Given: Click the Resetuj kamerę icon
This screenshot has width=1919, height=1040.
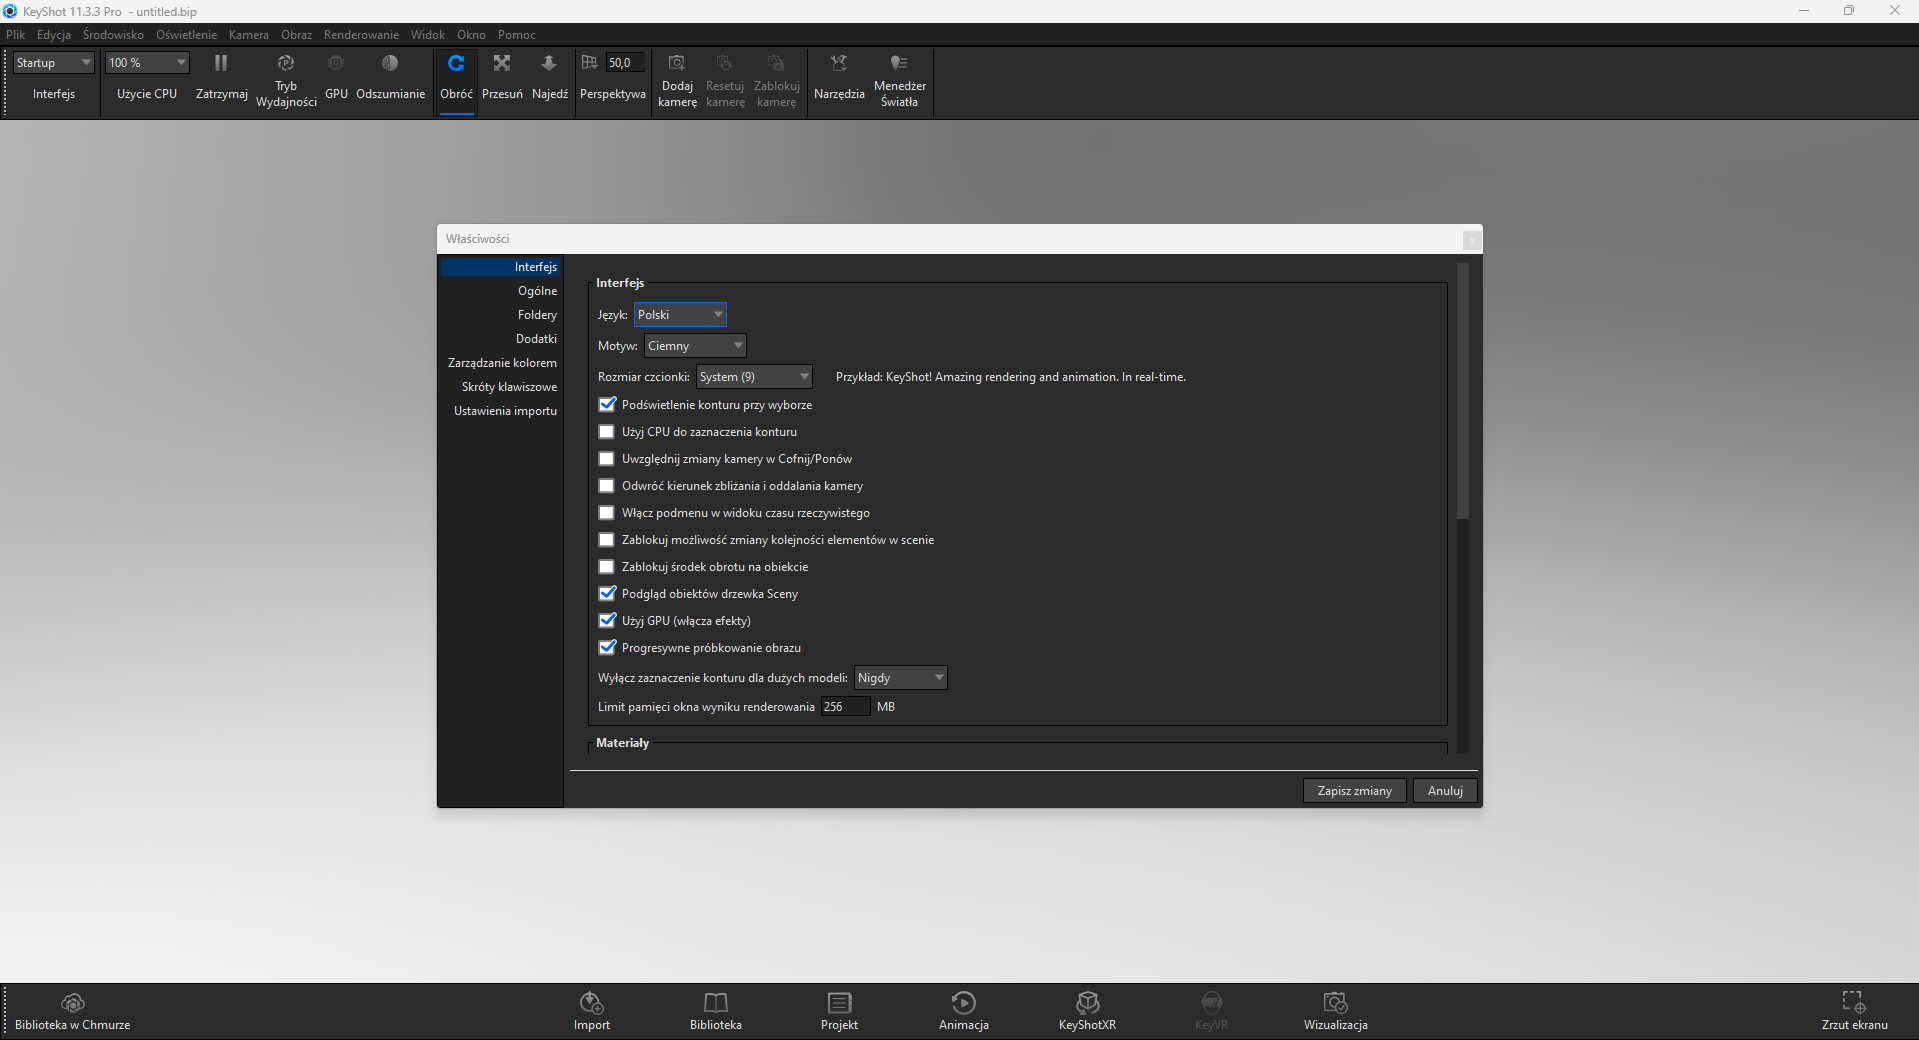Looking at the screenshot, I should pos(725,63).
